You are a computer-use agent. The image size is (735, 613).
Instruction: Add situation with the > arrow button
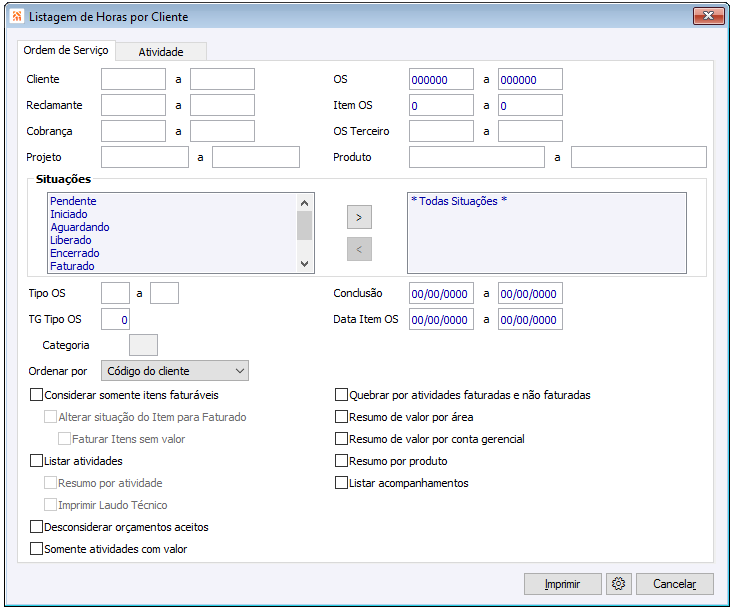pyautogui.click(x=359, y=217)
